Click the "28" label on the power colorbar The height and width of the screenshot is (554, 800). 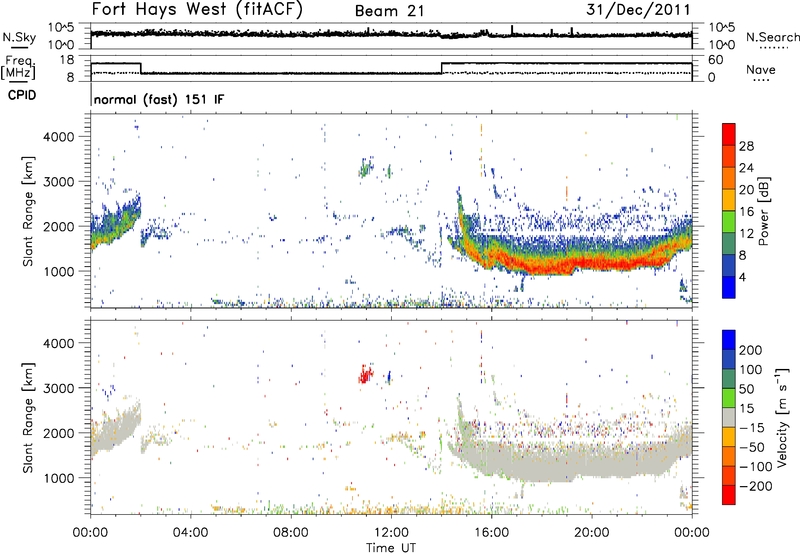[x=746, y=146]
